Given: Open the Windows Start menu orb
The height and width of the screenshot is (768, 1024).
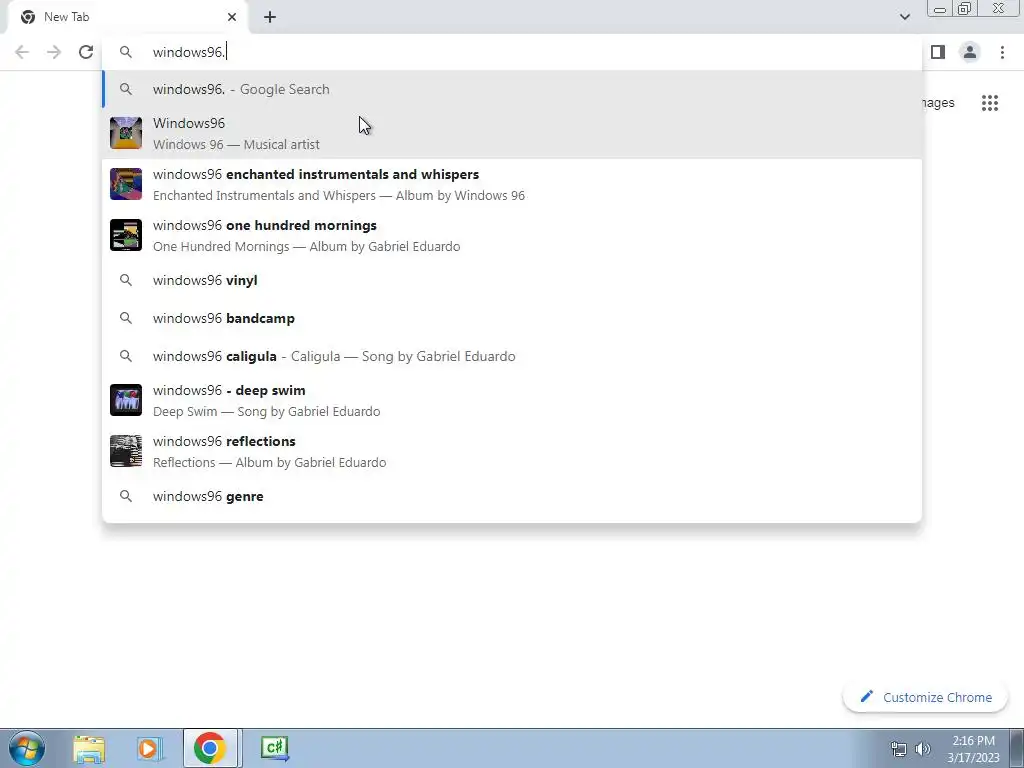Looking at the screenshot, I should (x=27, y=748).
